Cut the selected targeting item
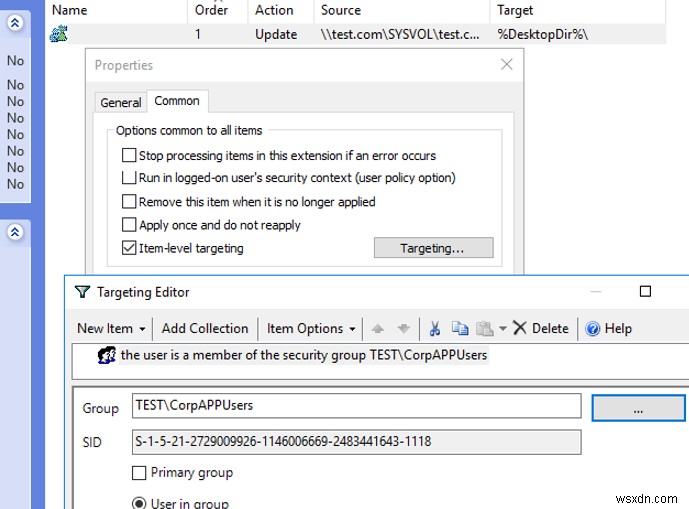Viewport: 689px width, 509px height. [435, 328]
